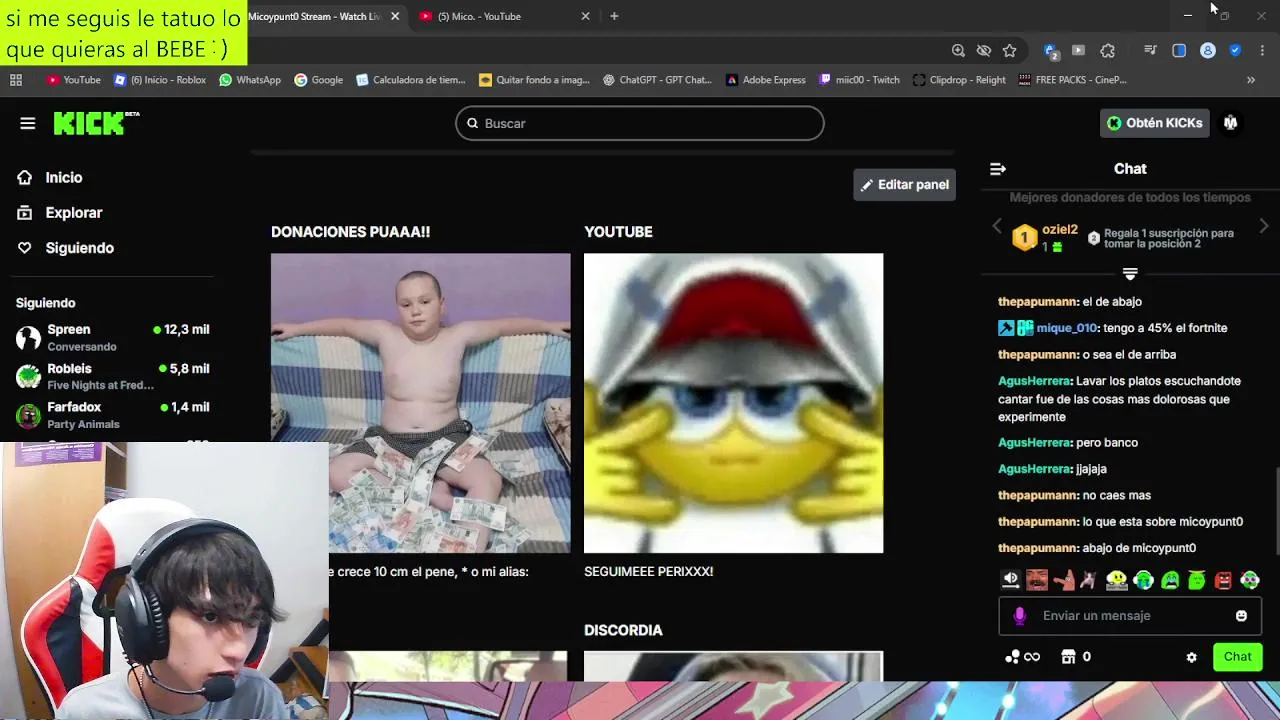
Task: Click the crossed-eye tracking protection icon
Action: 984,50
